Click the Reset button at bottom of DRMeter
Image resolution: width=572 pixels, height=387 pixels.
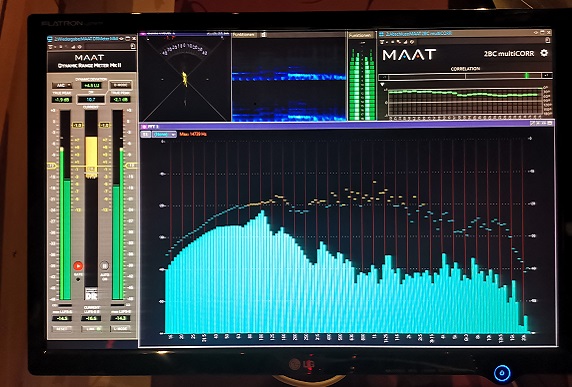click(62, 329)
